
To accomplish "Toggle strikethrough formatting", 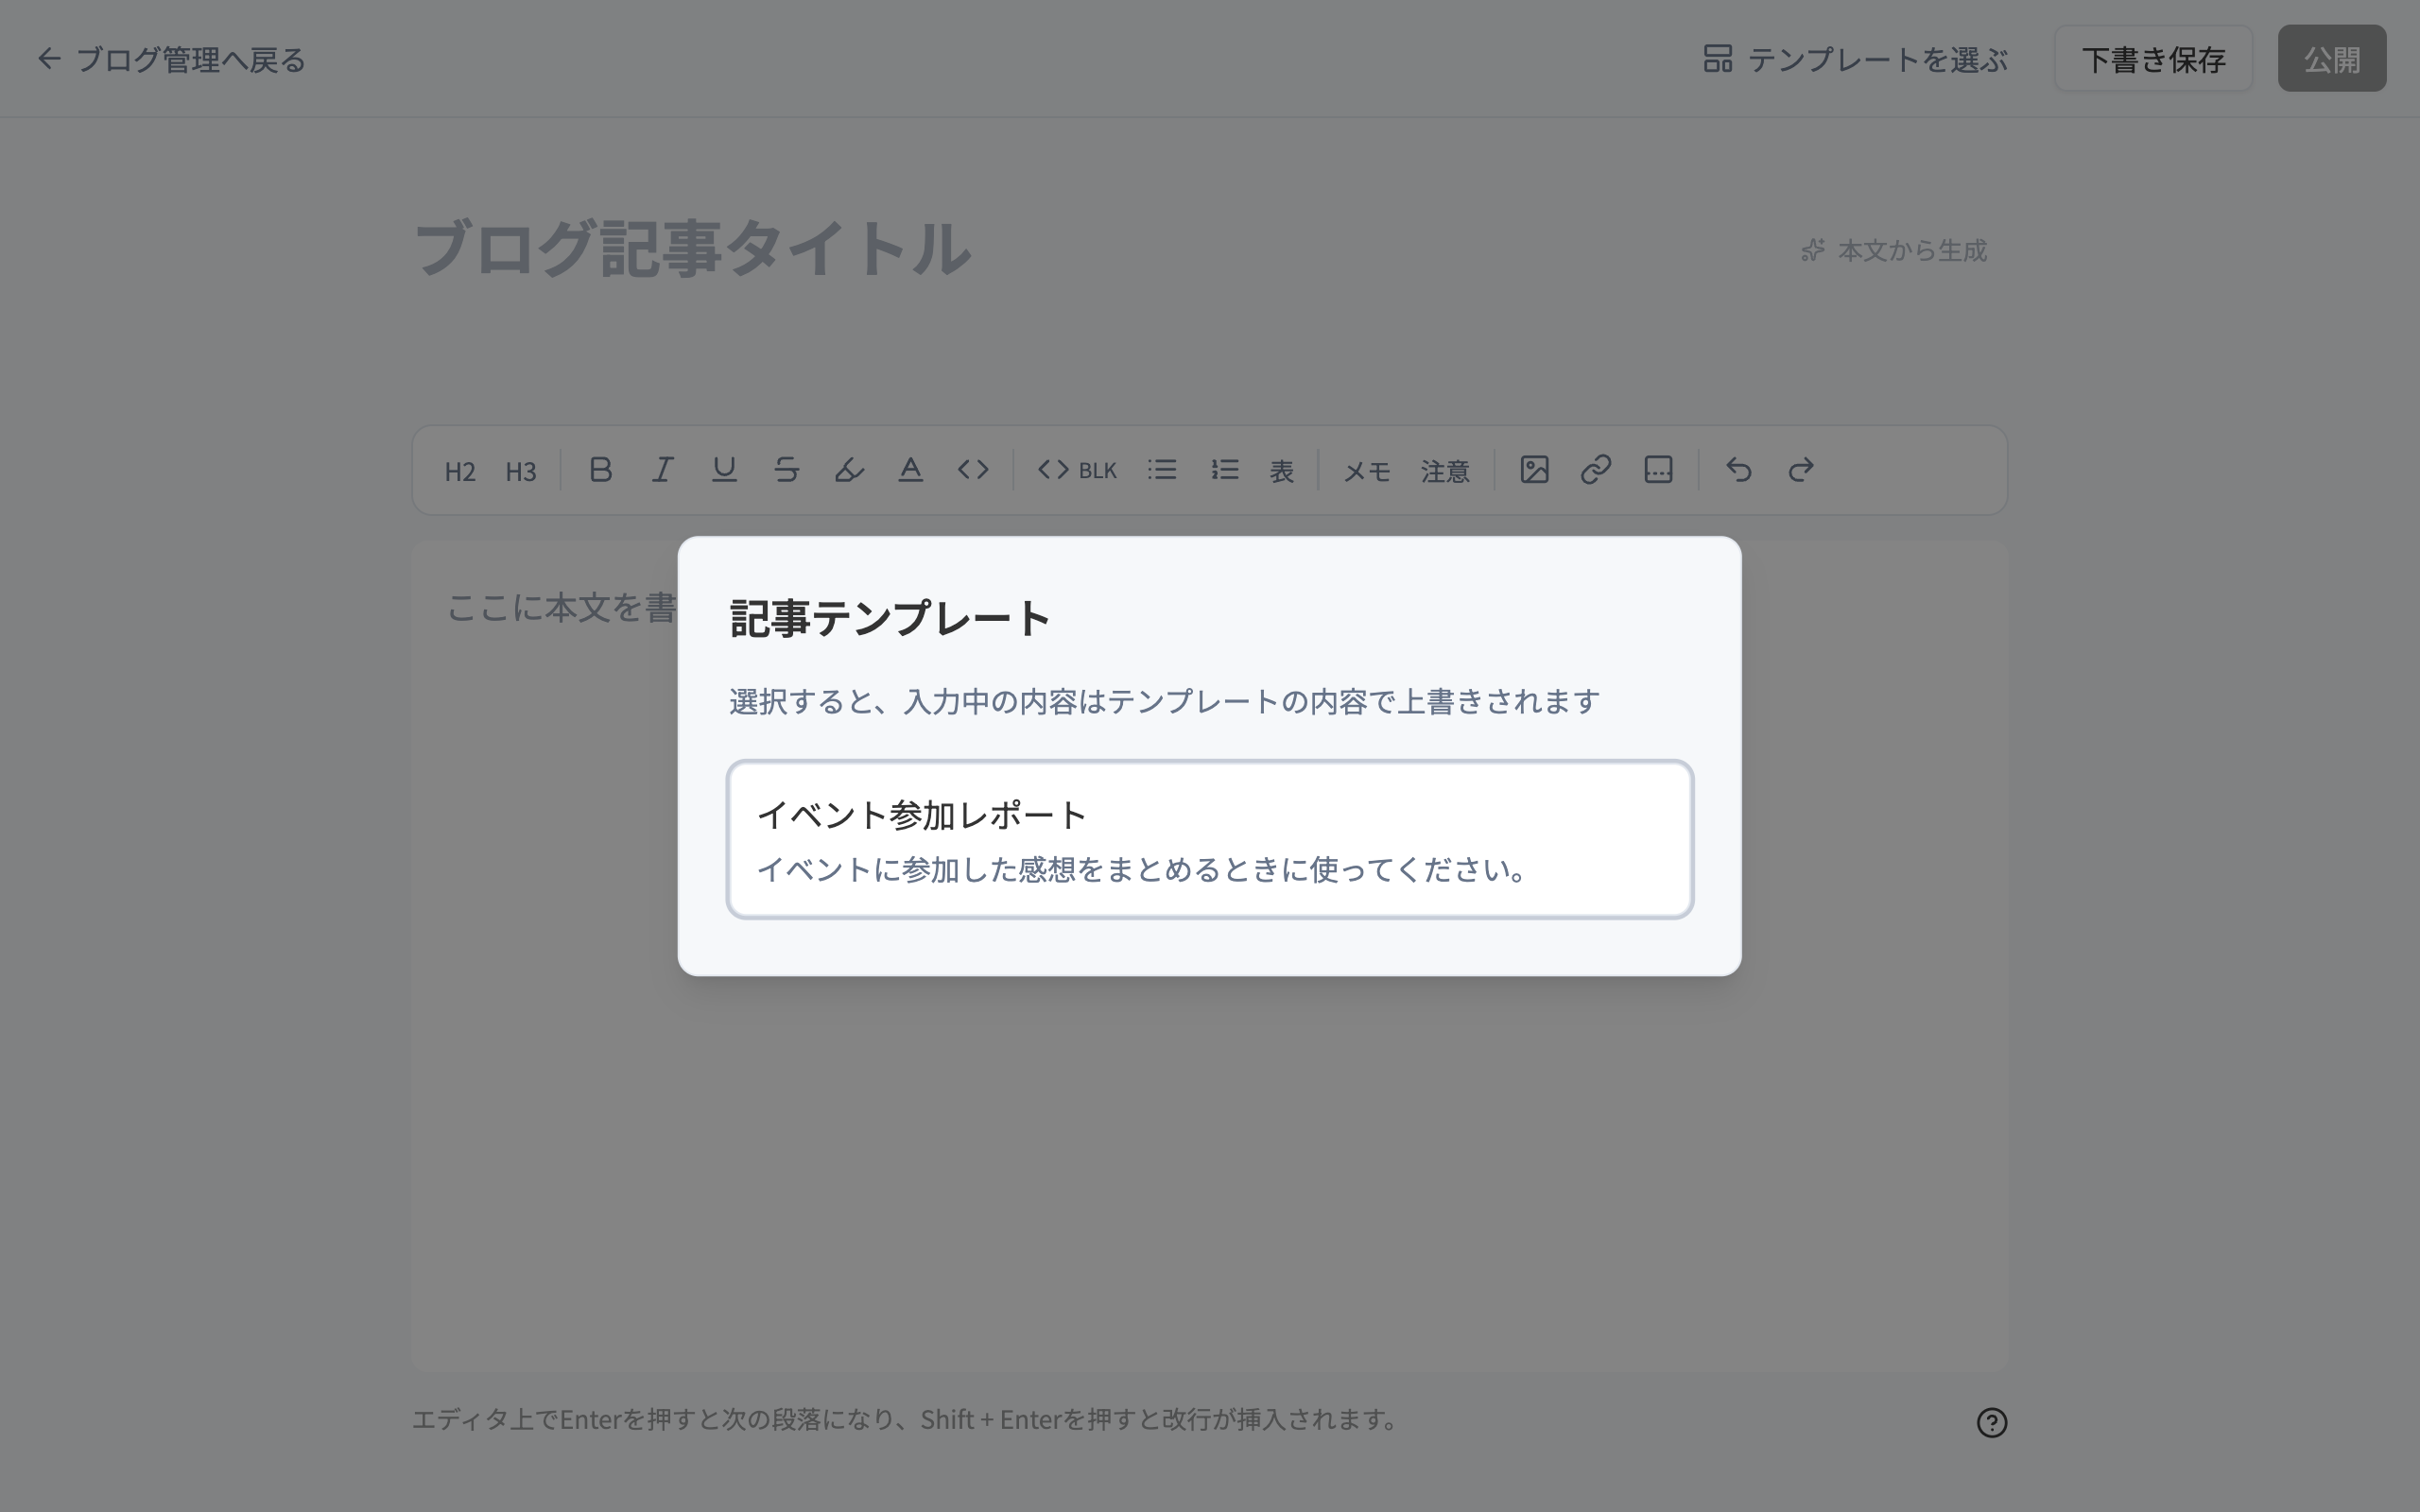I will pos(786,470).
